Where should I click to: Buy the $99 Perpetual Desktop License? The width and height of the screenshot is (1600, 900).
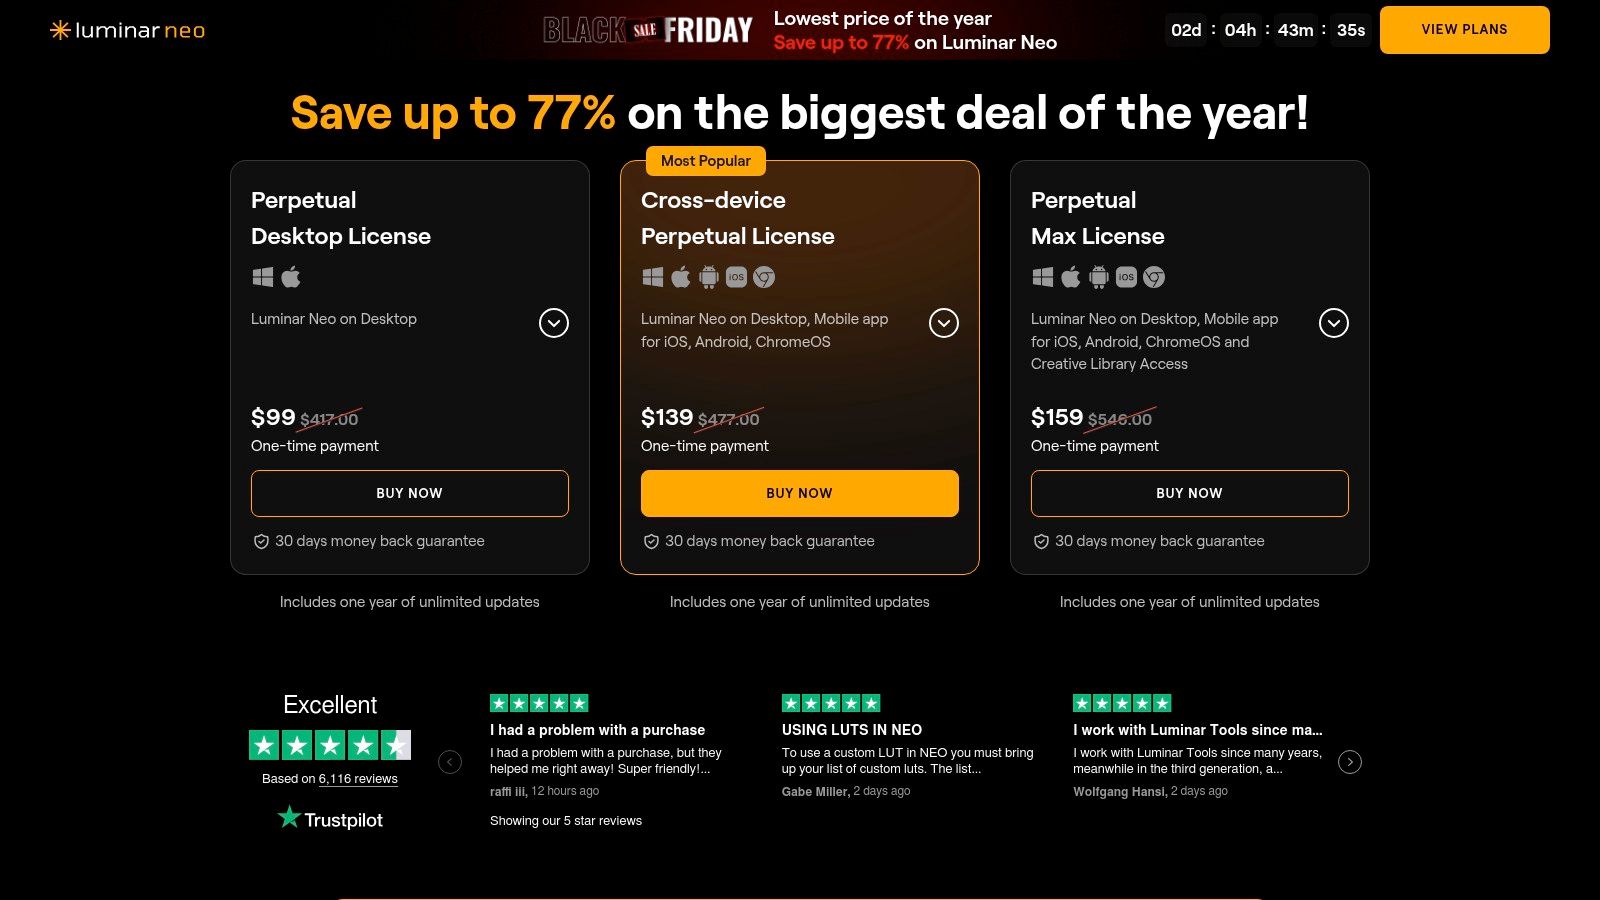[410, 493]
